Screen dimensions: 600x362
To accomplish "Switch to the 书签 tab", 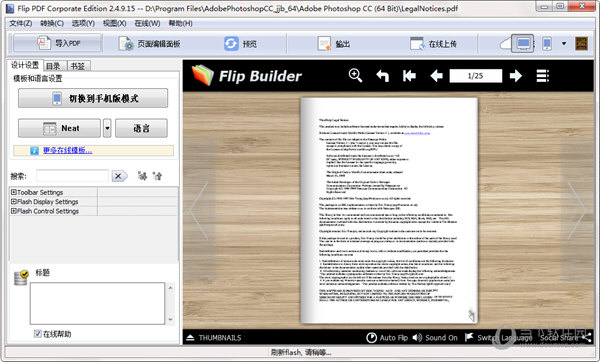I will point(78,66).
